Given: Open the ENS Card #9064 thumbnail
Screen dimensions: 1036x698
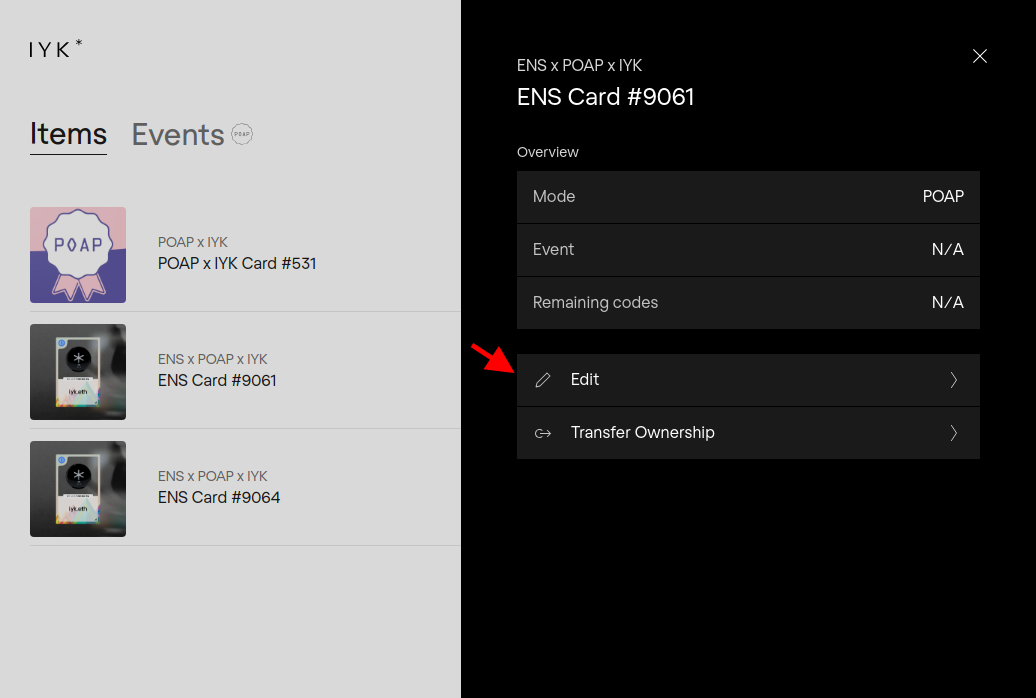Looking at the screenshot, I should (78, 489).
